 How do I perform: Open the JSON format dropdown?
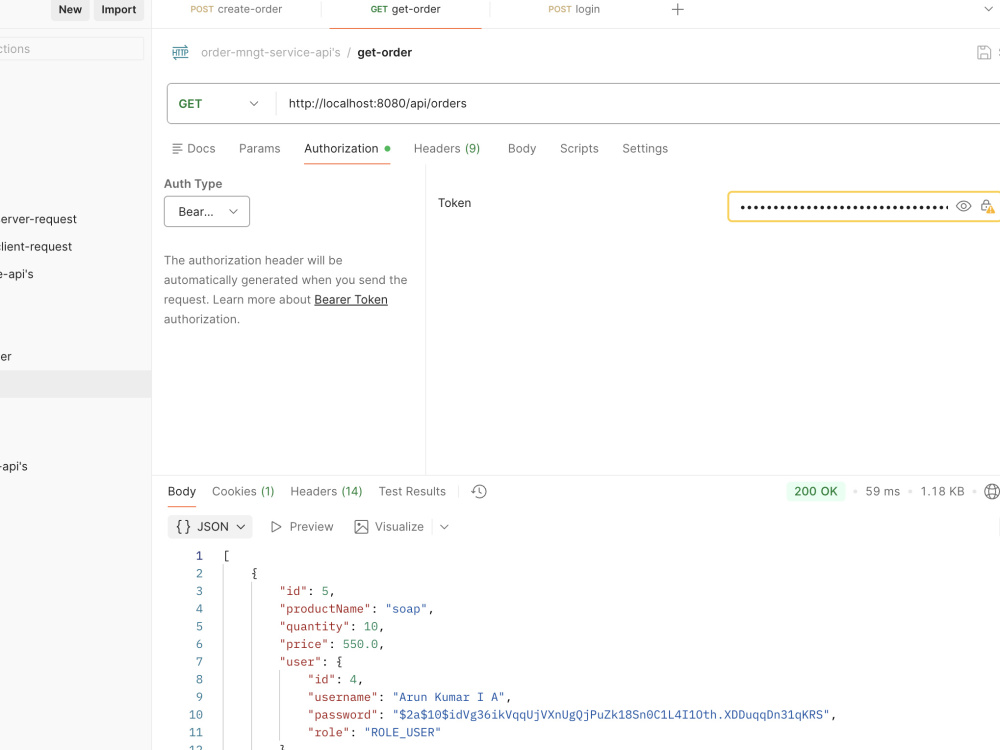pyautogui.click(x=210, y=527)
